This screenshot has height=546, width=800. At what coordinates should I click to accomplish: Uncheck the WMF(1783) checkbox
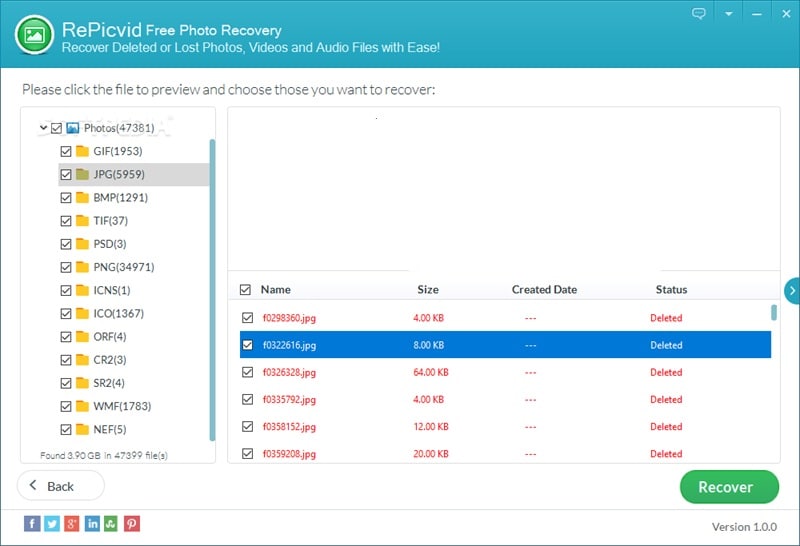point(66,406)
